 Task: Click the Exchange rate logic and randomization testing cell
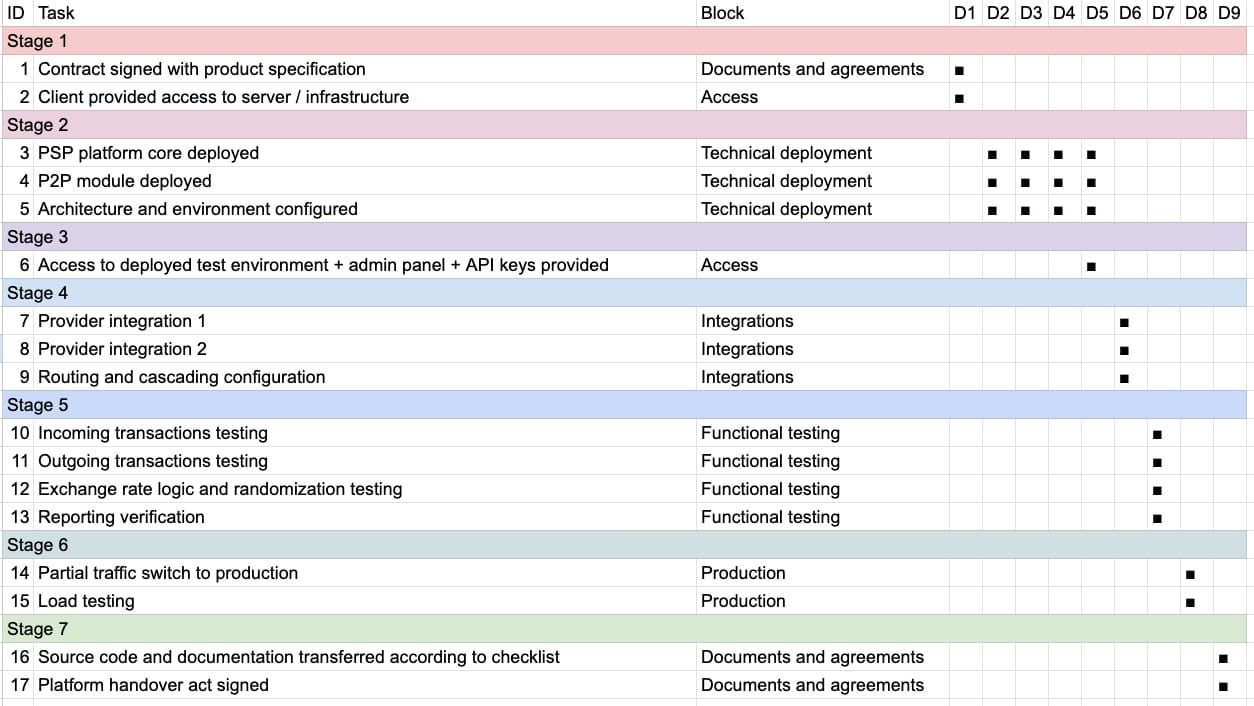pyautogui.click(x=220, y=489)
